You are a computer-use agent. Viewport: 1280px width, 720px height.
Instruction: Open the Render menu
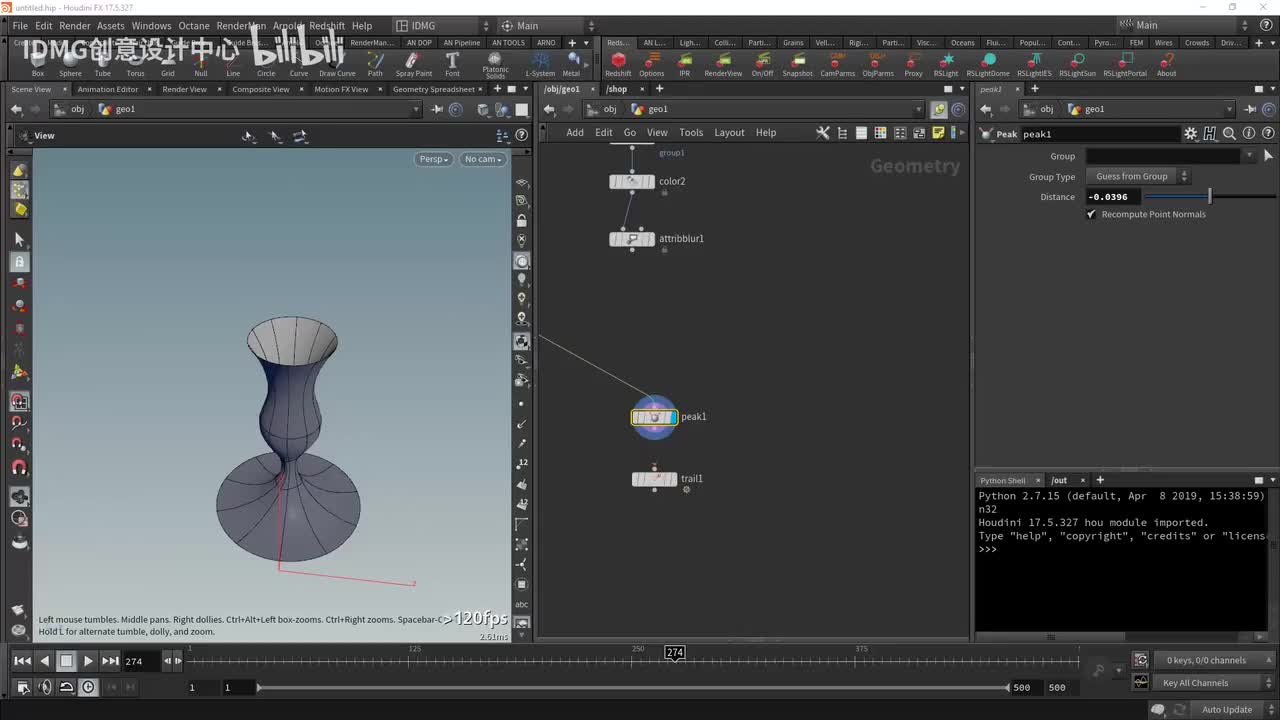point(75,26)
